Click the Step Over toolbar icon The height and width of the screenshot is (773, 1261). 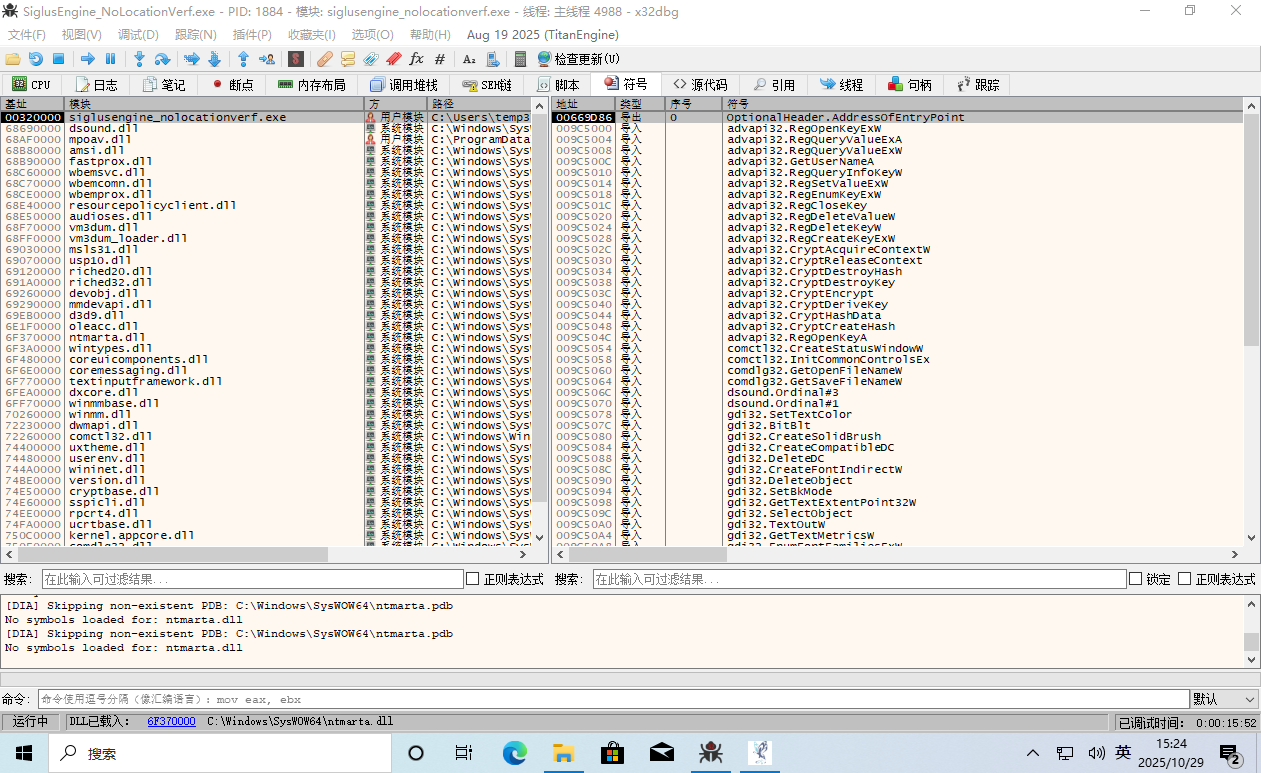(162, 59)
